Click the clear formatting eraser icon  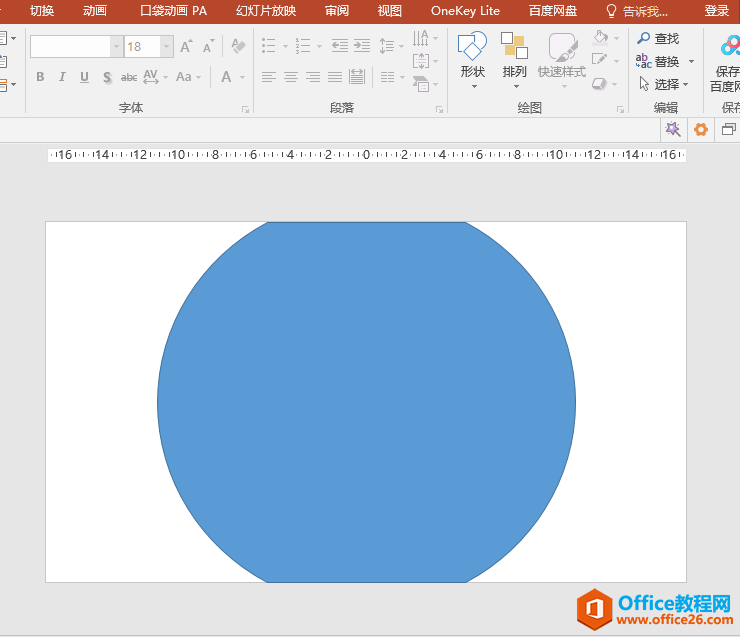[238, 46]
